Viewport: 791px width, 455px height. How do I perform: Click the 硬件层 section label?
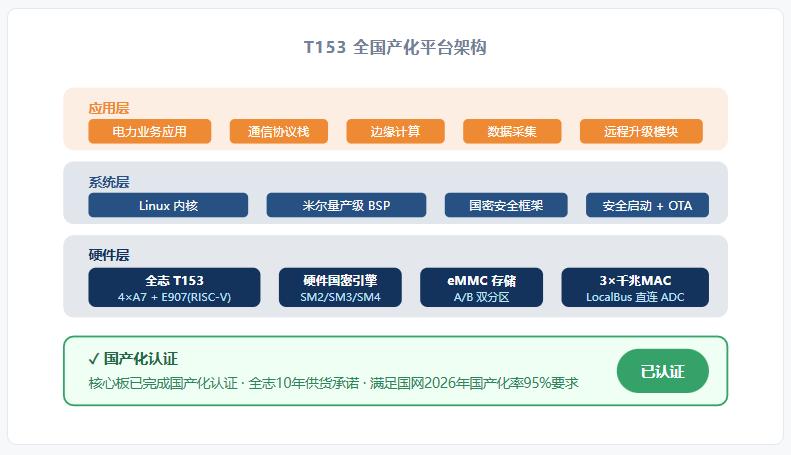(108, 255)
